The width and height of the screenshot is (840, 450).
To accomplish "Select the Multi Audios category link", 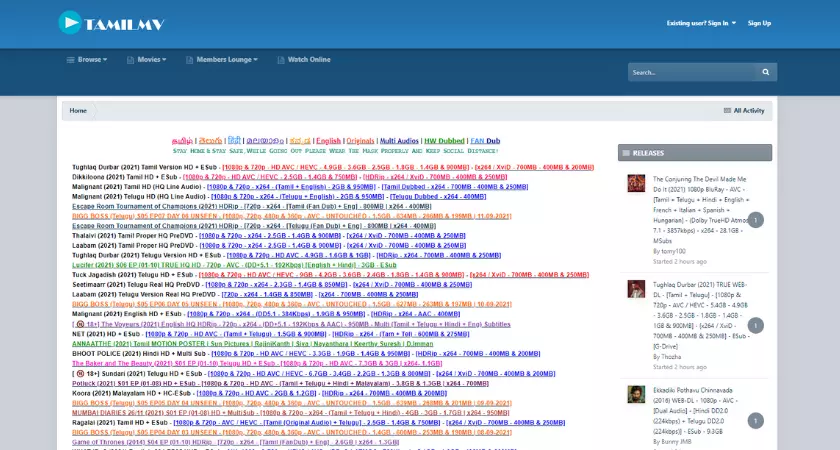I will (x=399, y=141).
